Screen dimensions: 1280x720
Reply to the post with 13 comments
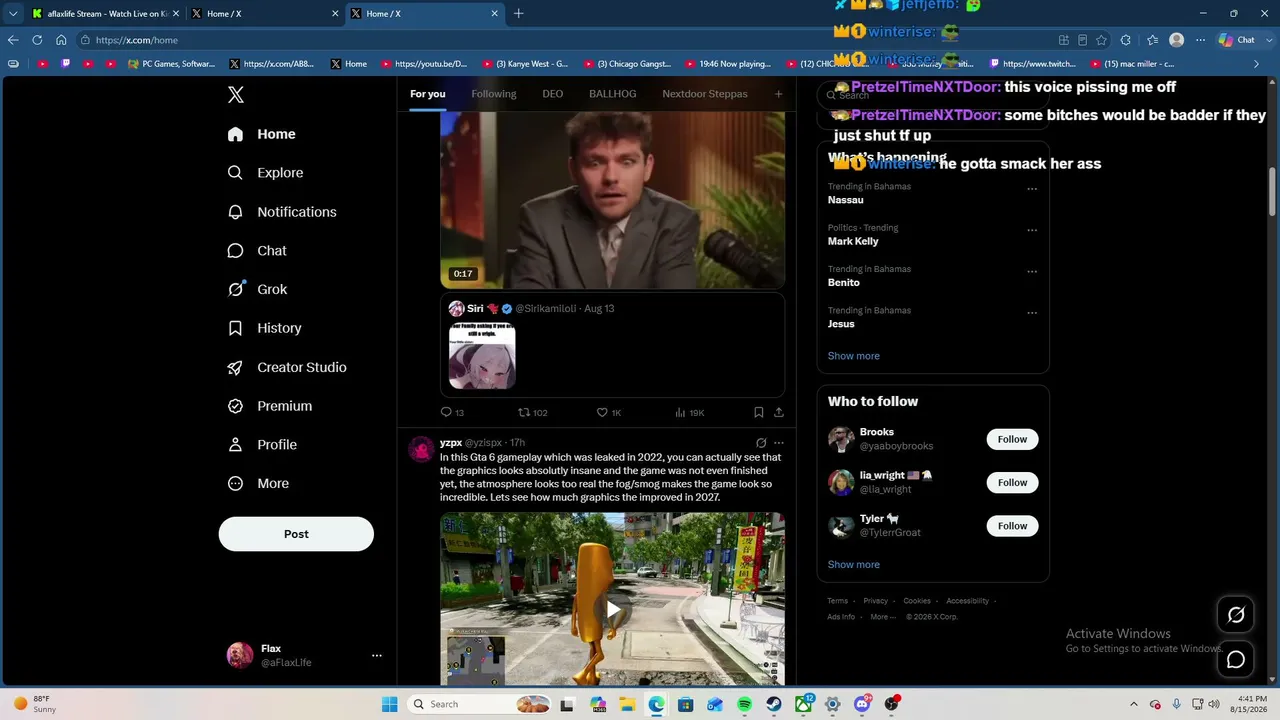pos(452,412)
